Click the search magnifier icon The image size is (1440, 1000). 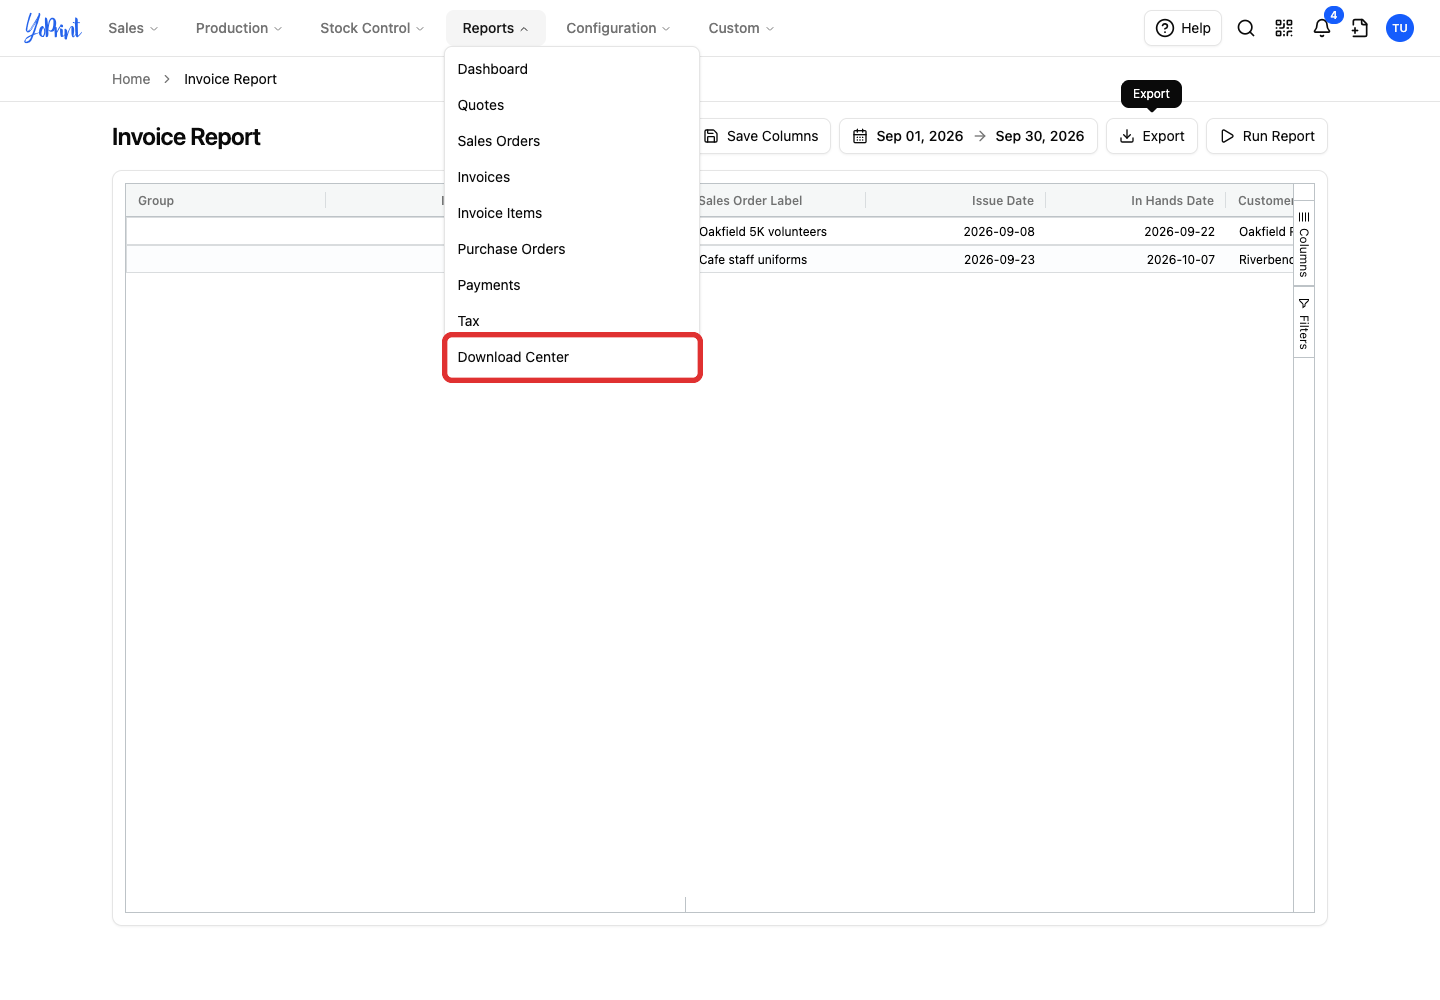click(x=1246, y=28)
